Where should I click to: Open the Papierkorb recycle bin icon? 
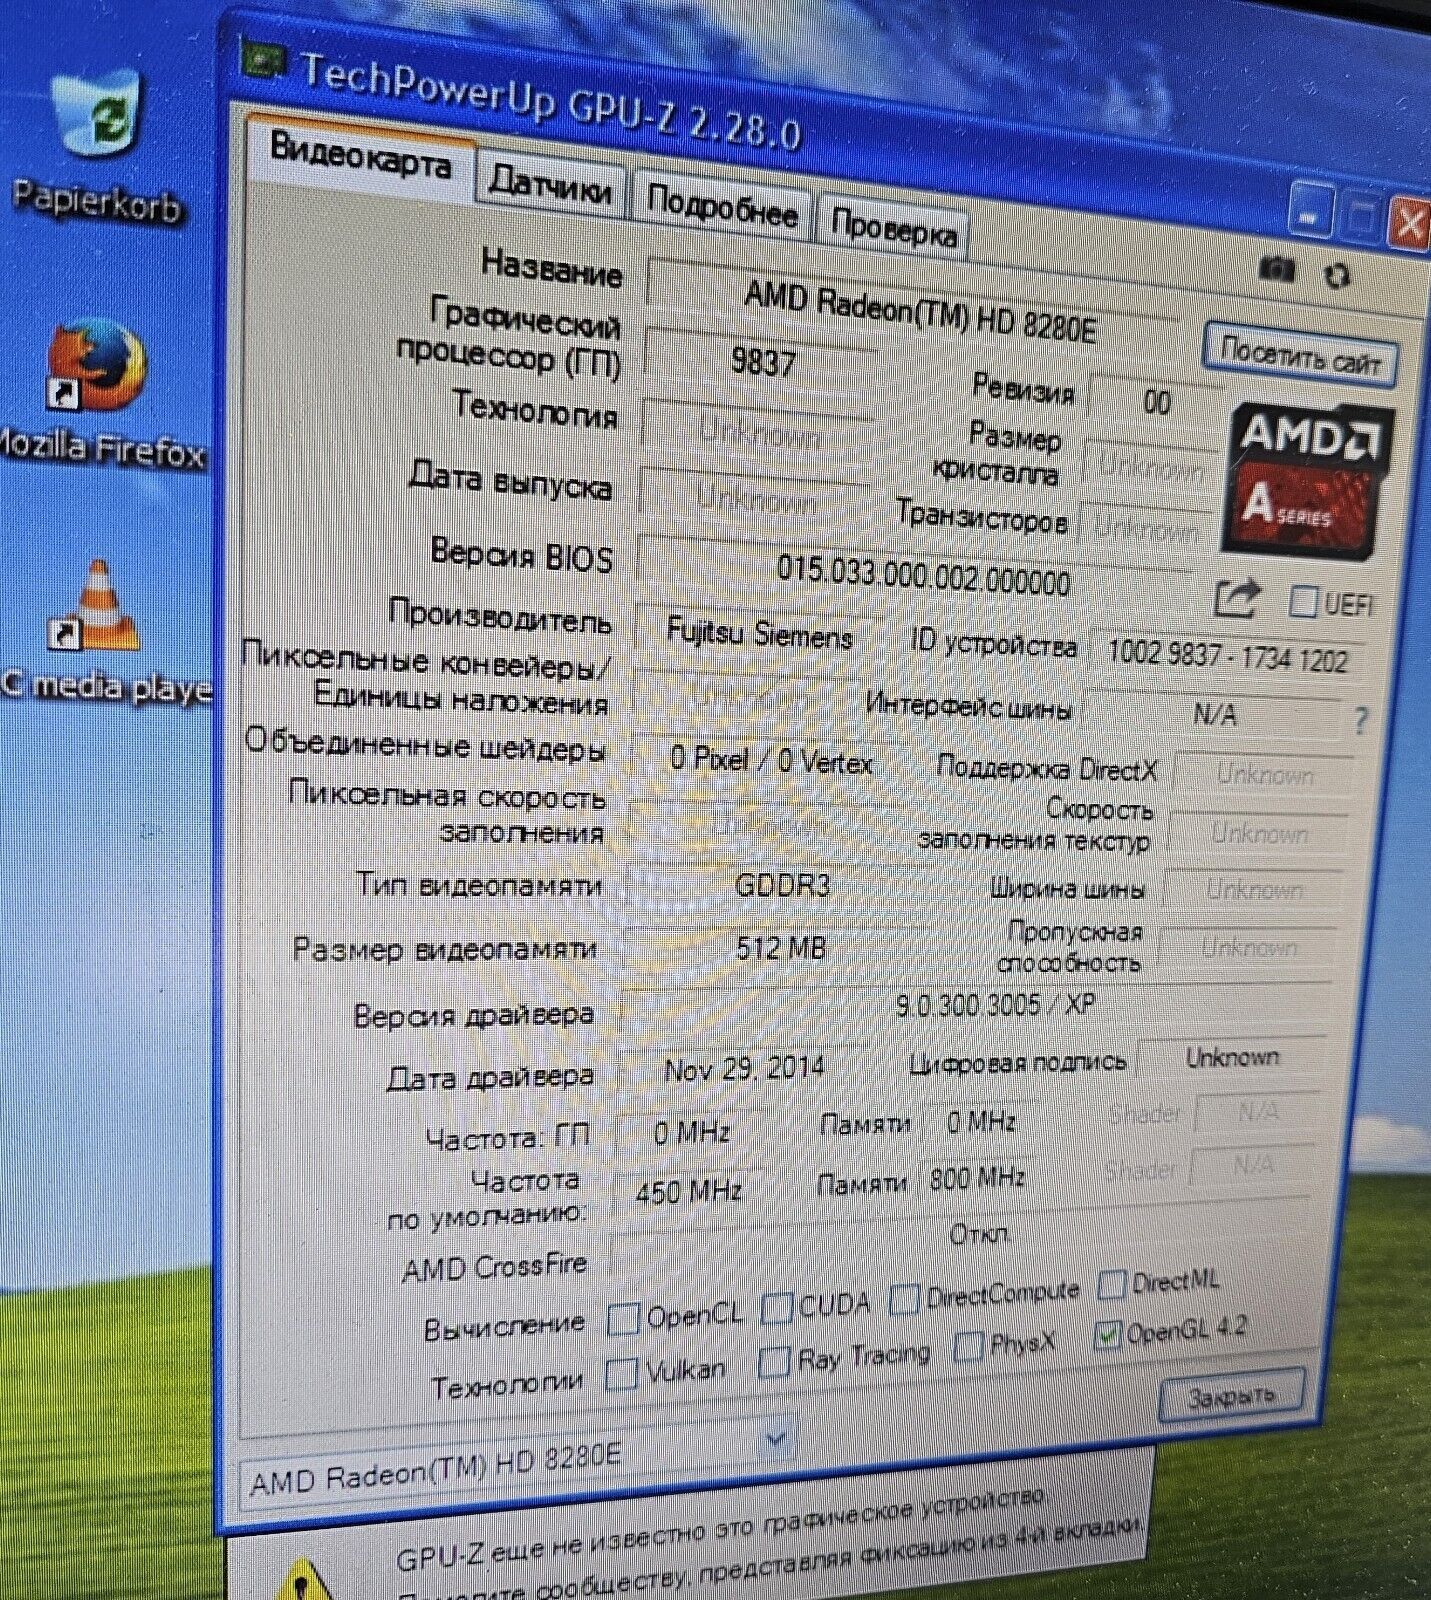coord(97,120)
